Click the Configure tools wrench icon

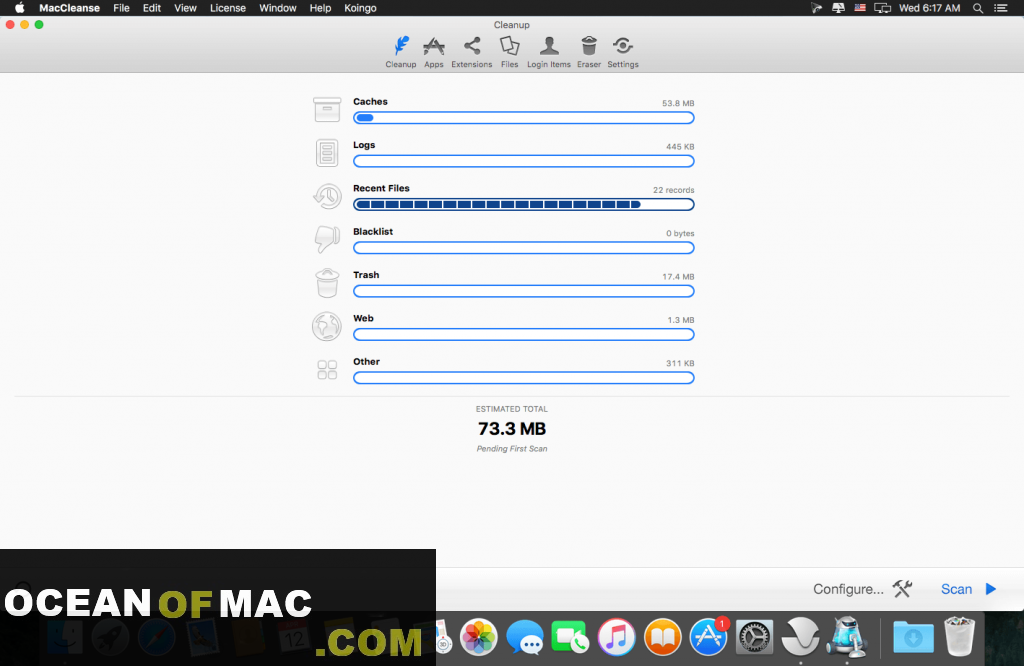tap(903, 589)
